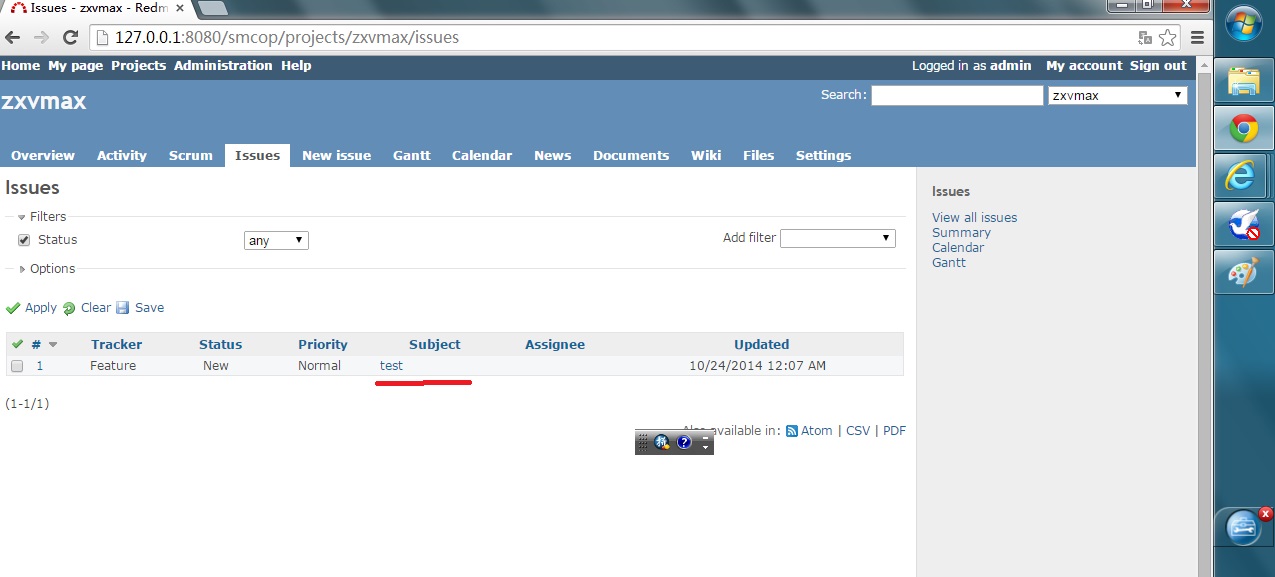The width and height of the screenshot is (1275, 577).
Task: Switch to the News tab
Action: [x=553, y=155]
